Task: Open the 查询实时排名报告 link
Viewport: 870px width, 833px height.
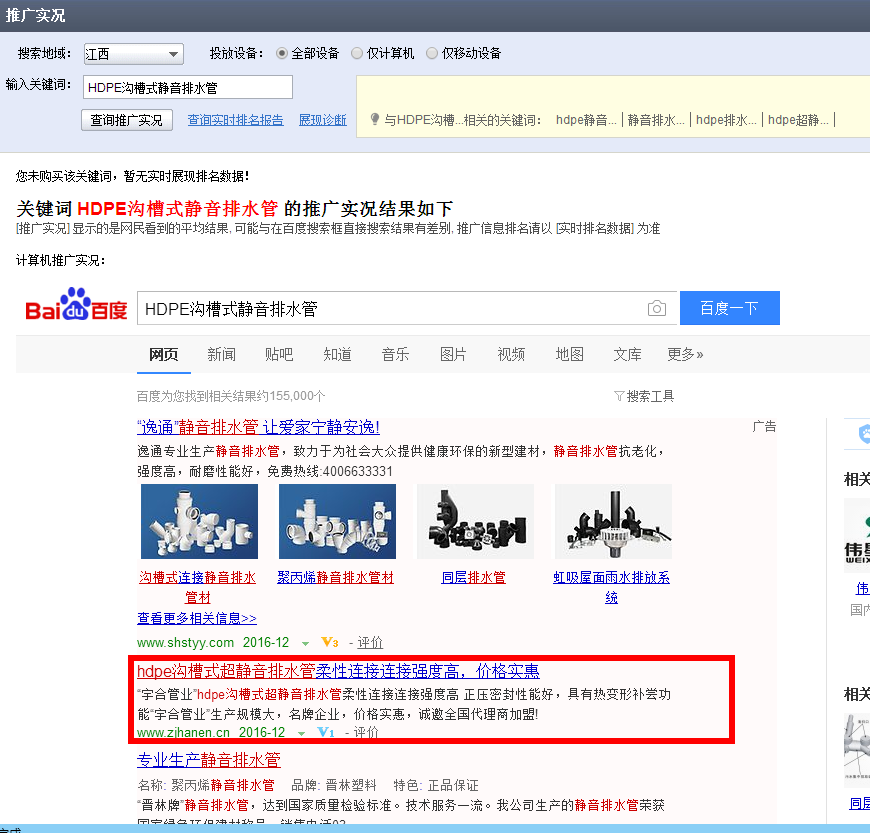Action: [x=235, y=120]
